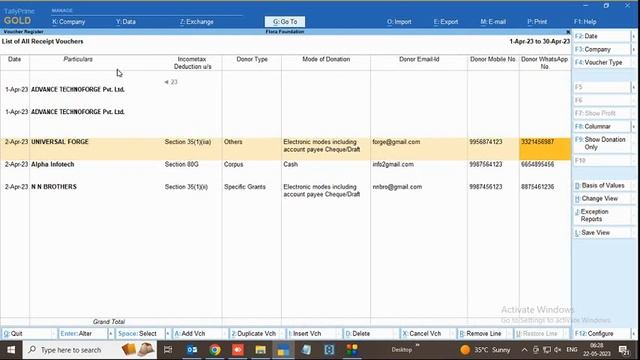Click mobile number 9987456123
The image size is (640, 360).
(x=486, y=187)
